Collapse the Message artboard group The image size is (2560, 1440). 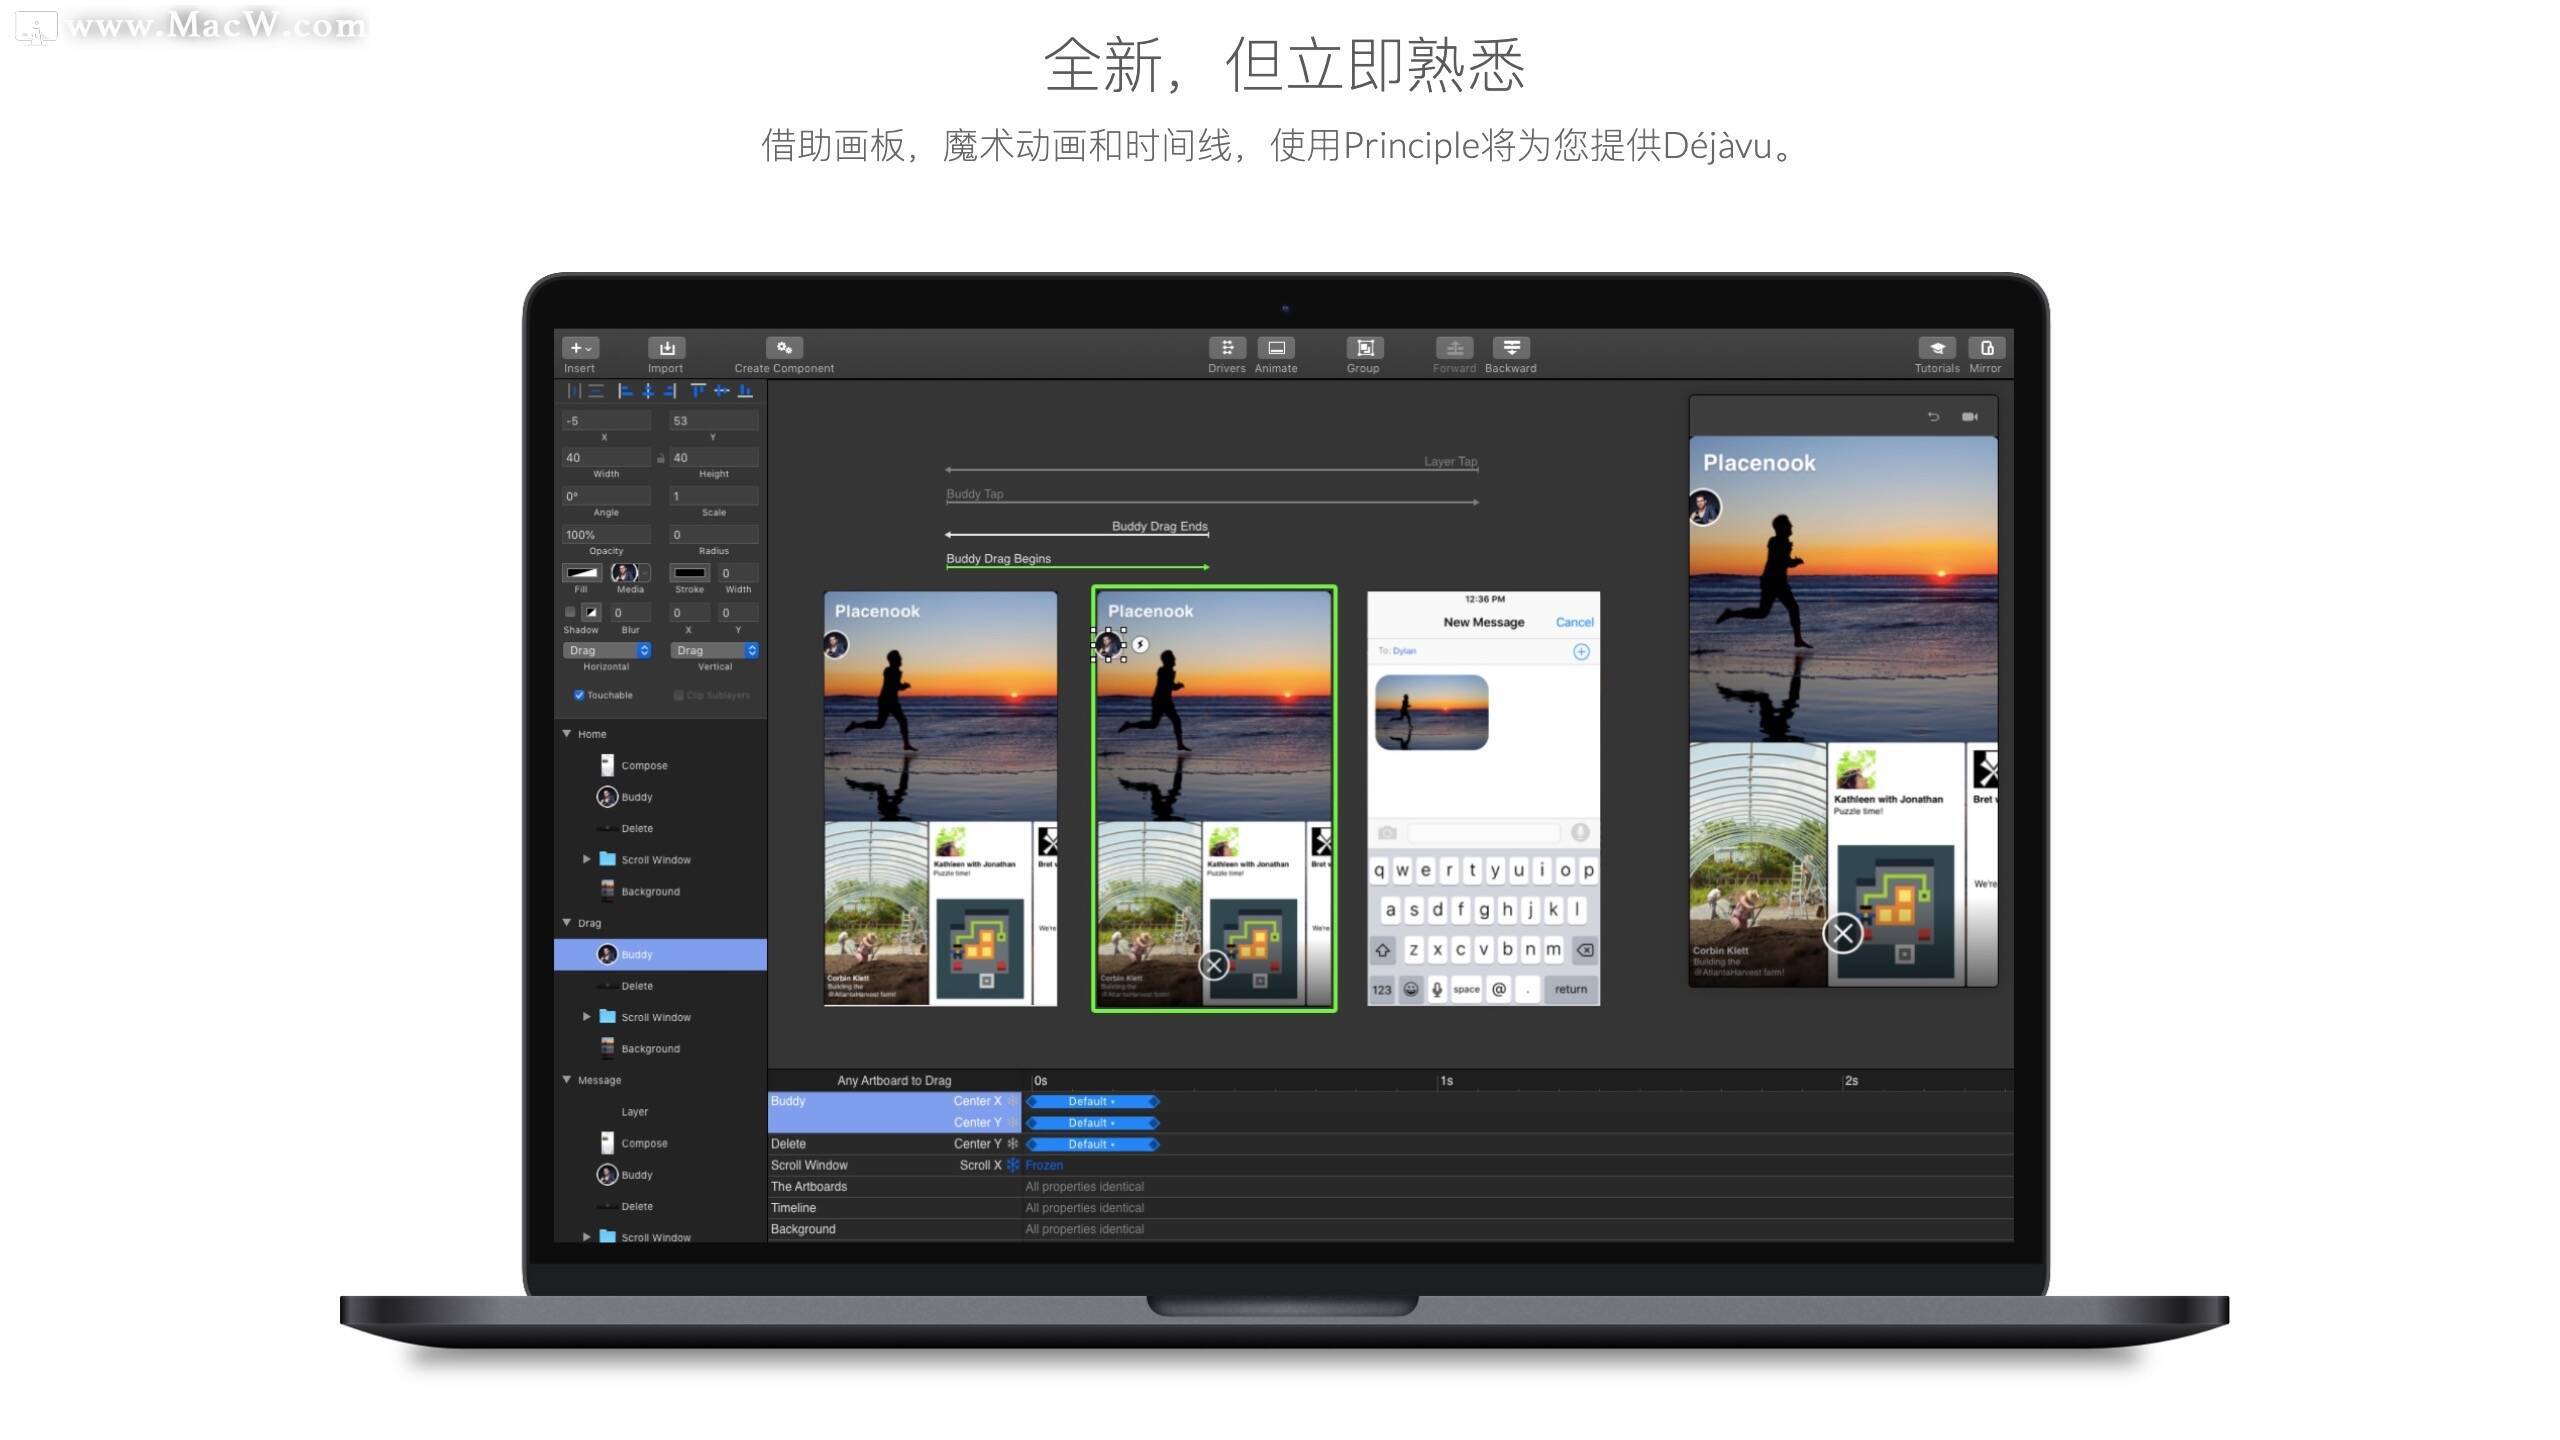567,1080
